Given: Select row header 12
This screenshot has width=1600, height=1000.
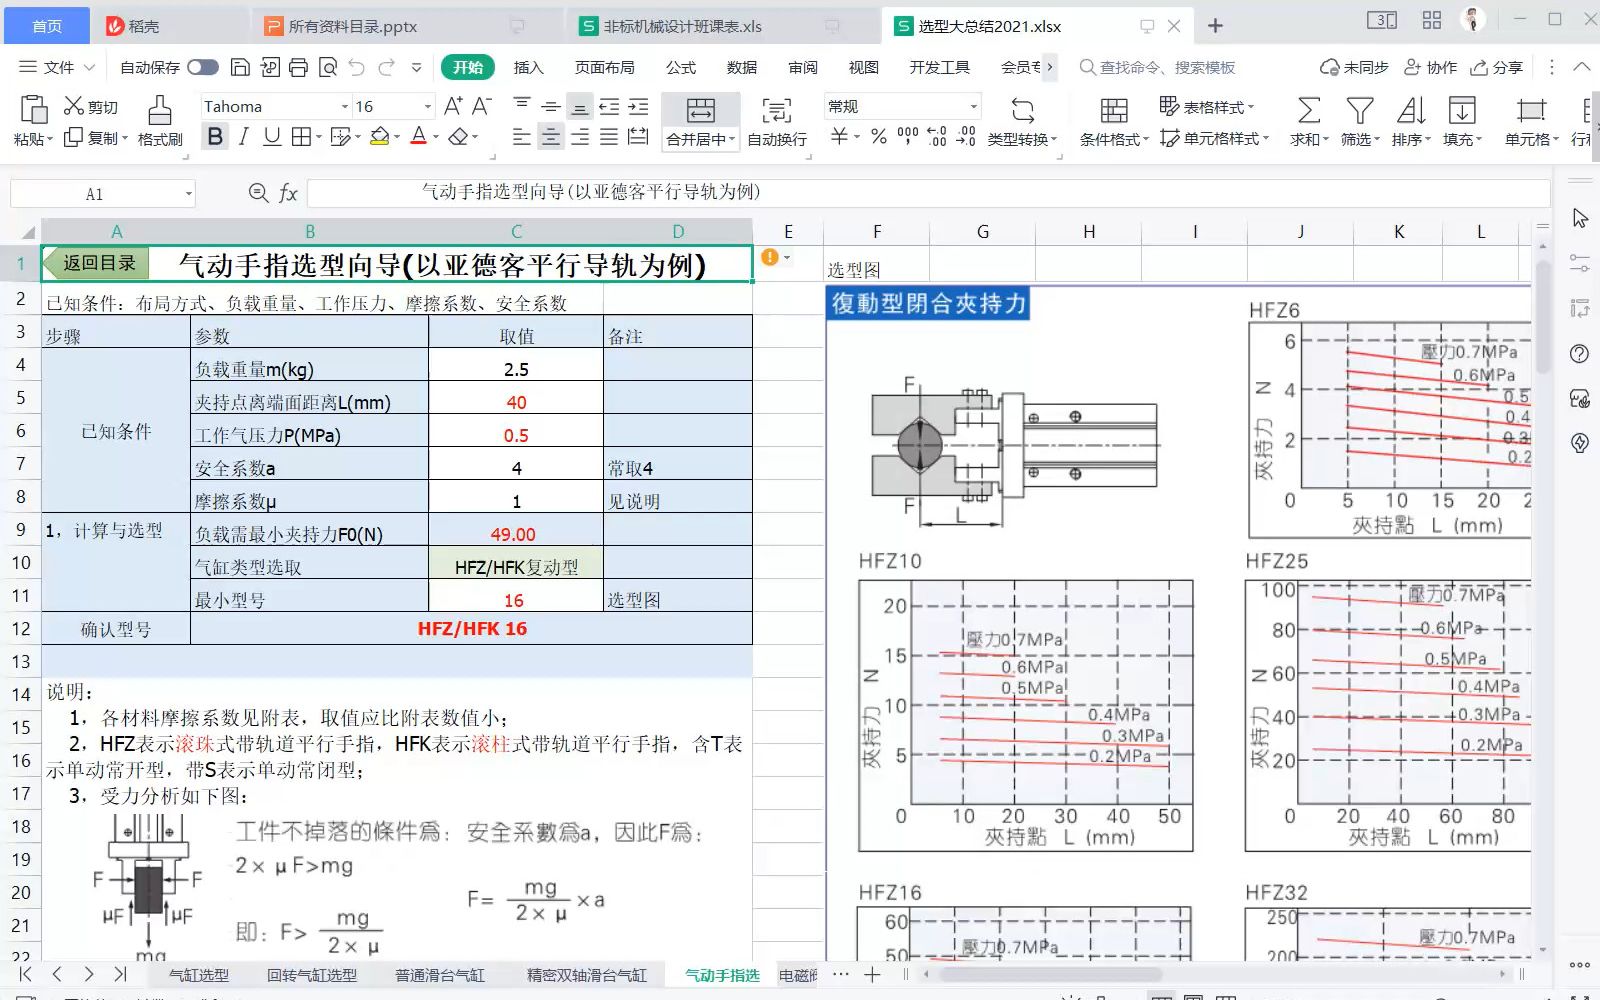Looking at the screenshot, I should 21,629.
